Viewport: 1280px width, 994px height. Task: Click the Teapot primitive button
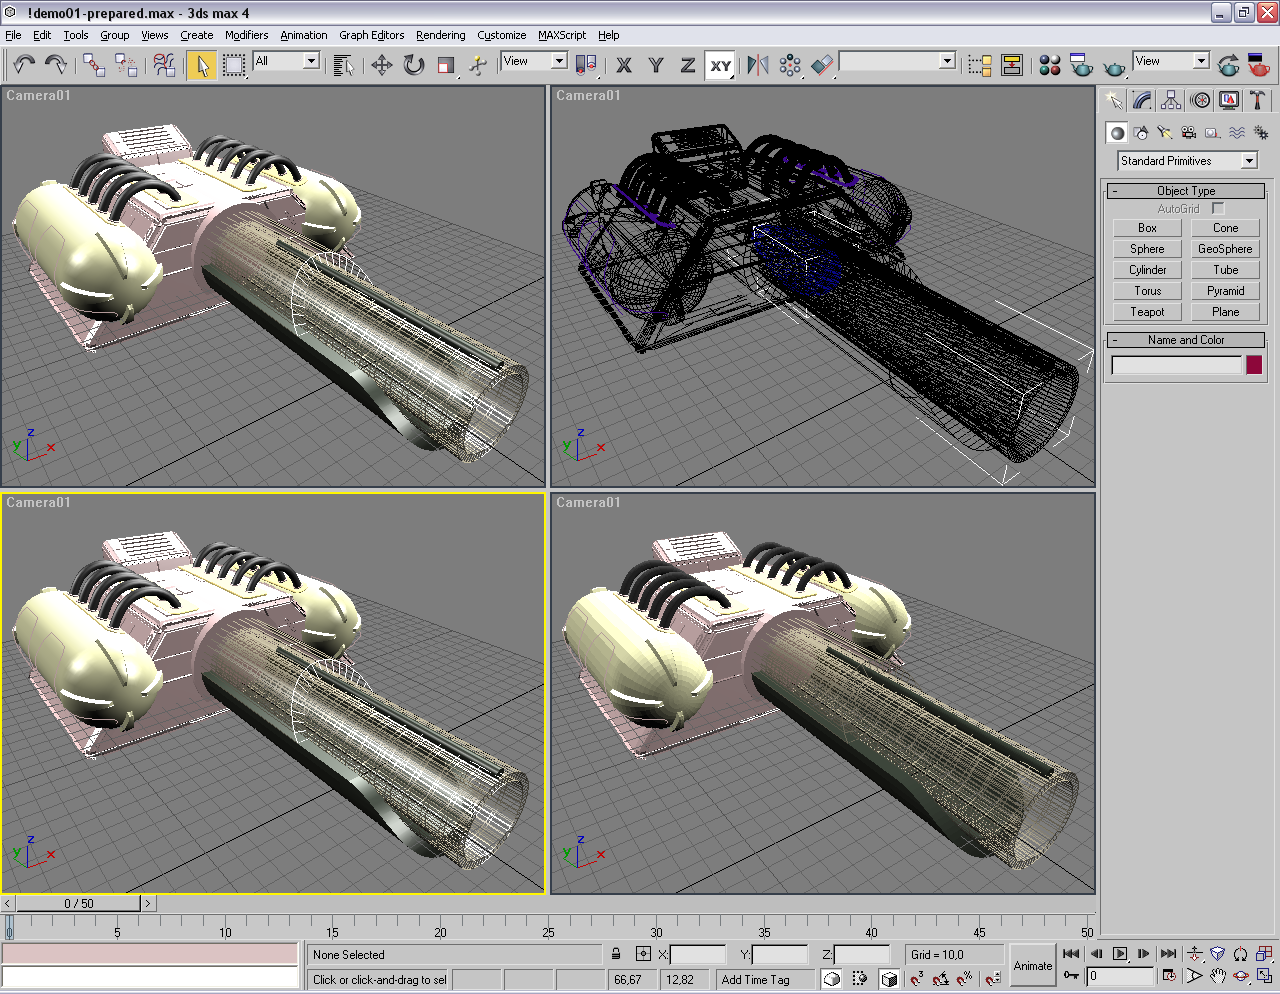point(1147,312)
